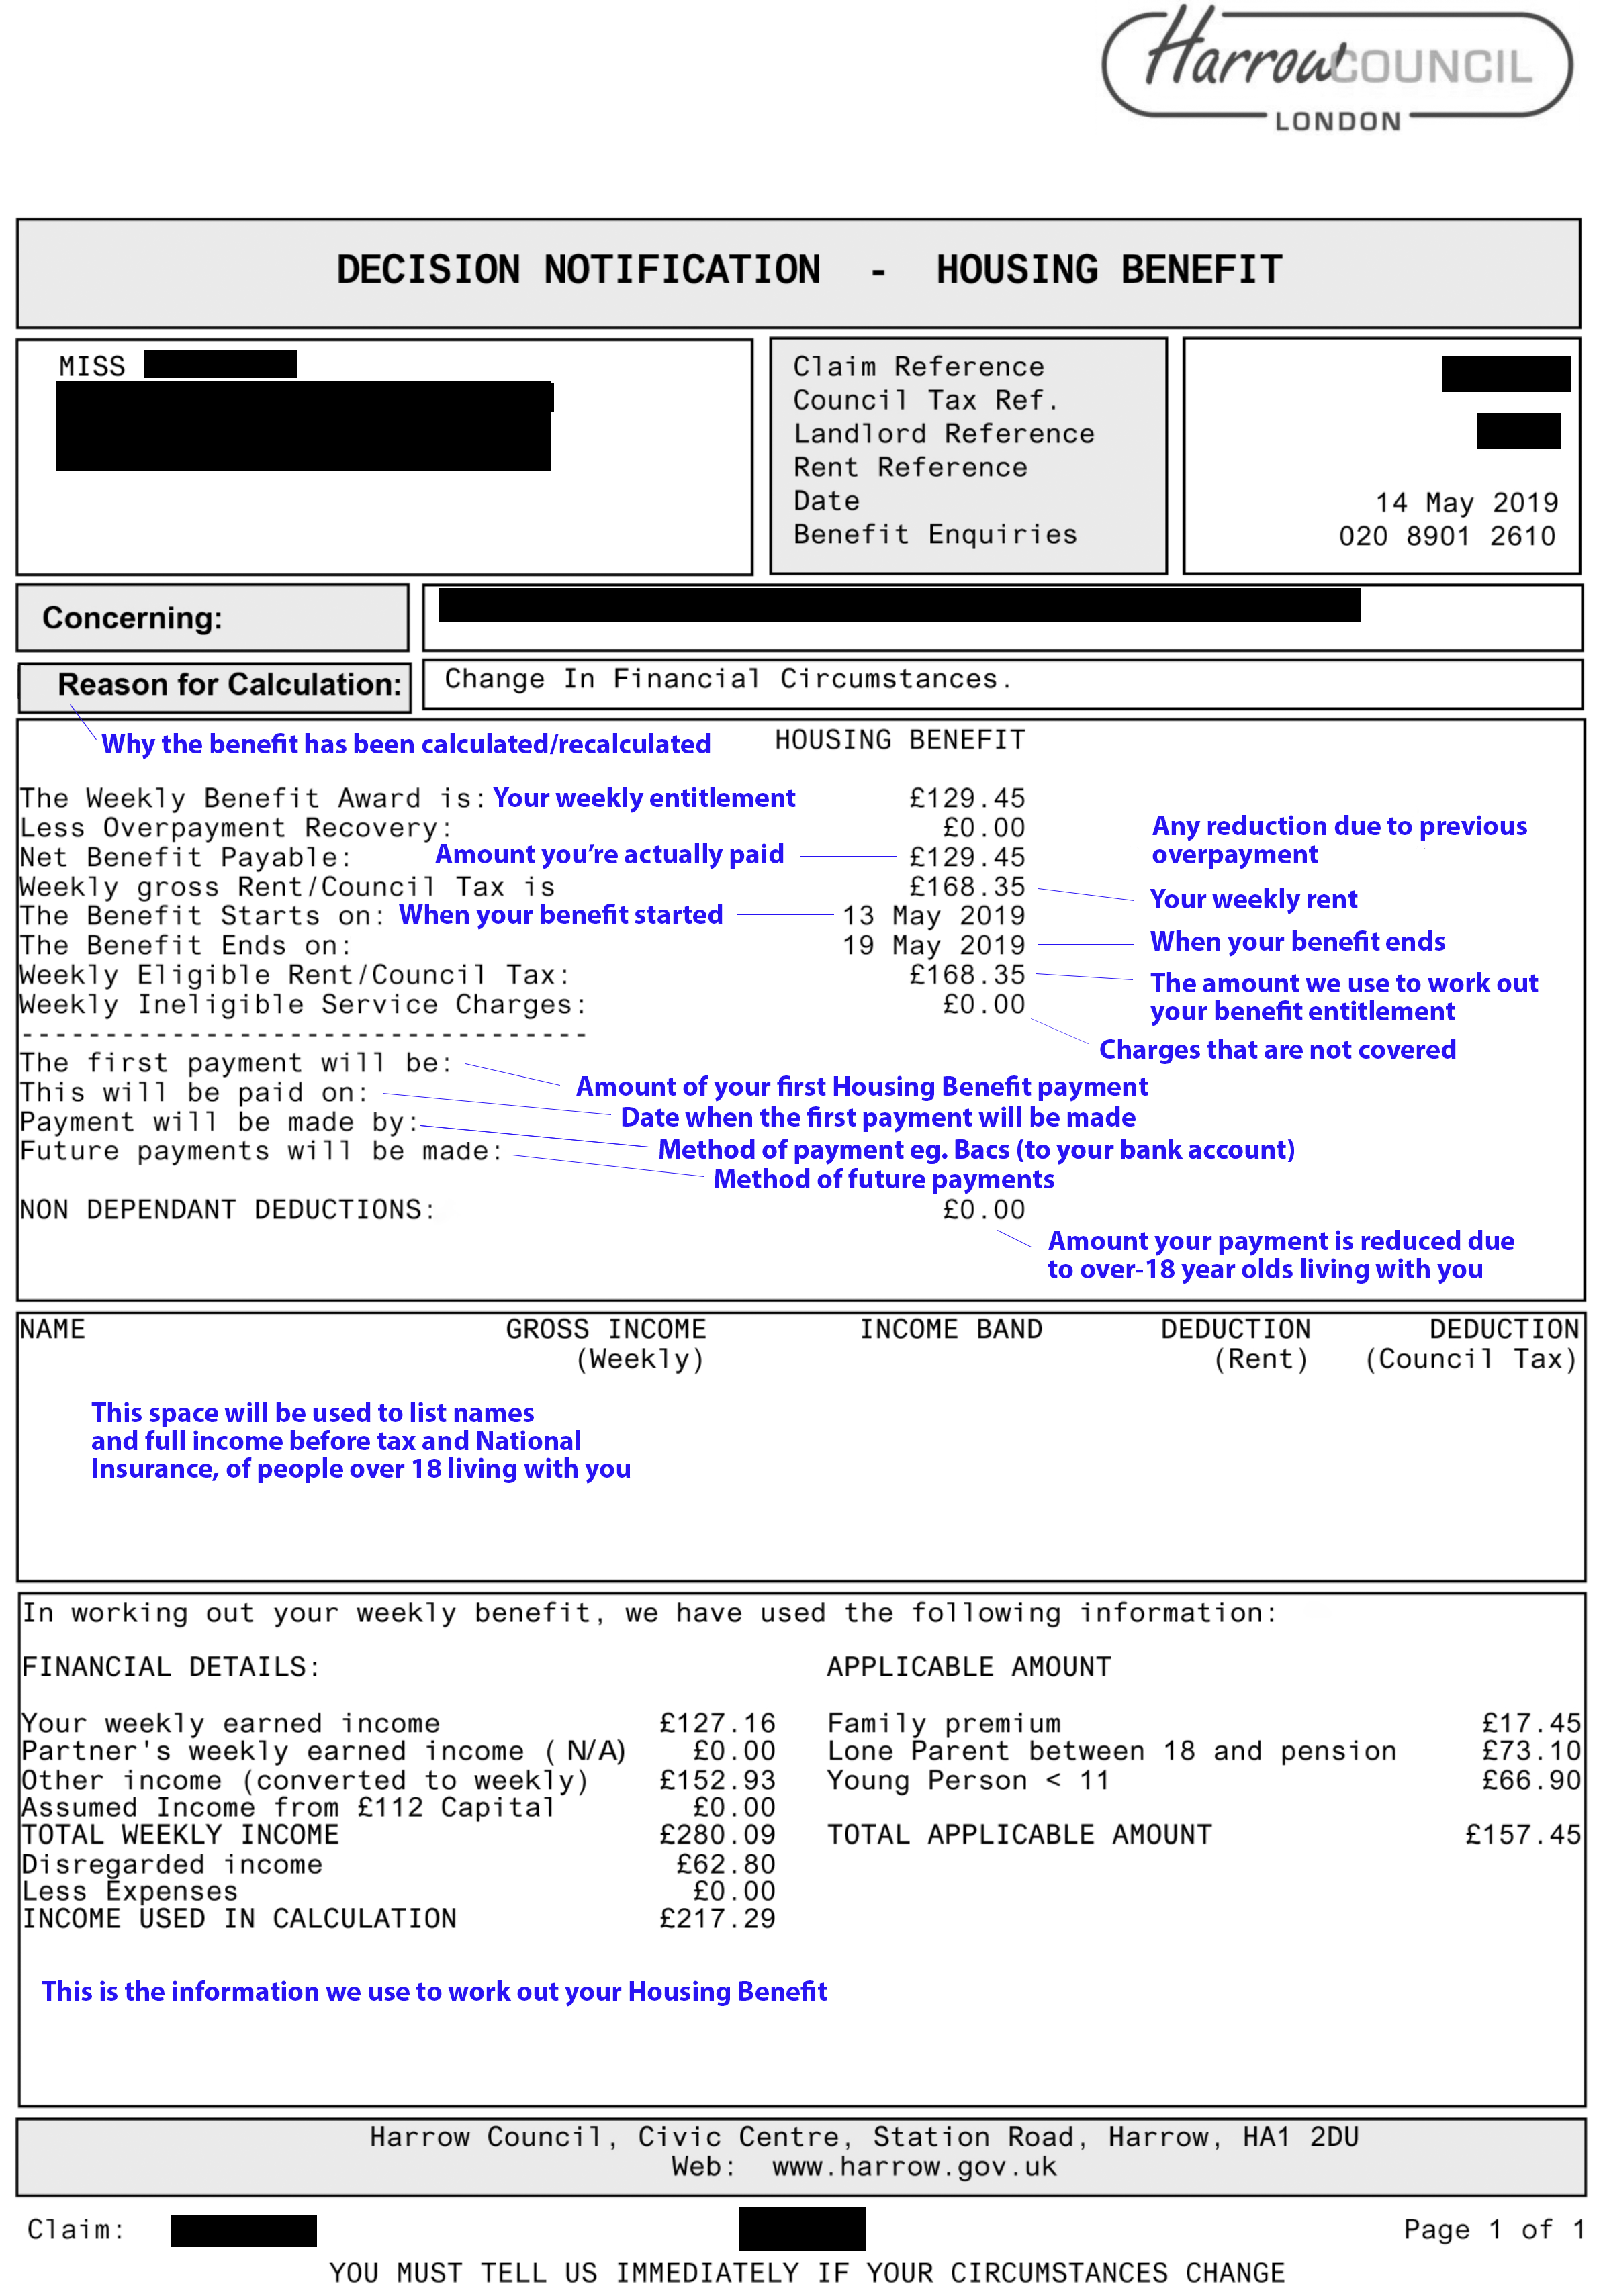
Task: Click the 'Method of future payments' annotation
Action: click(x=883, y=1180)
